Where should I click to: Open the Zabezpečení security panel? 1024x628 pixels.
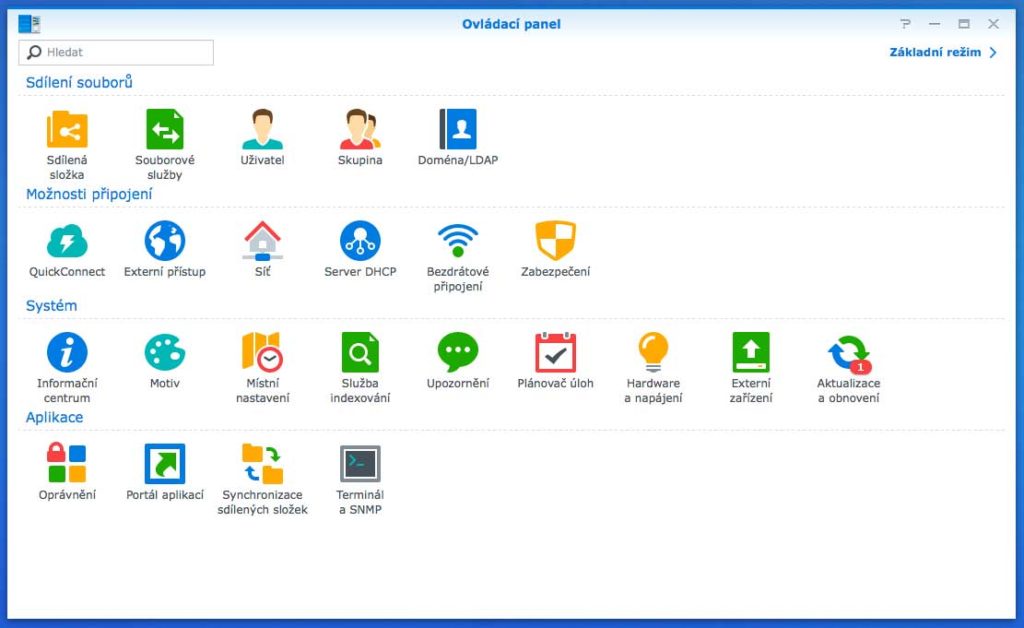554,240
